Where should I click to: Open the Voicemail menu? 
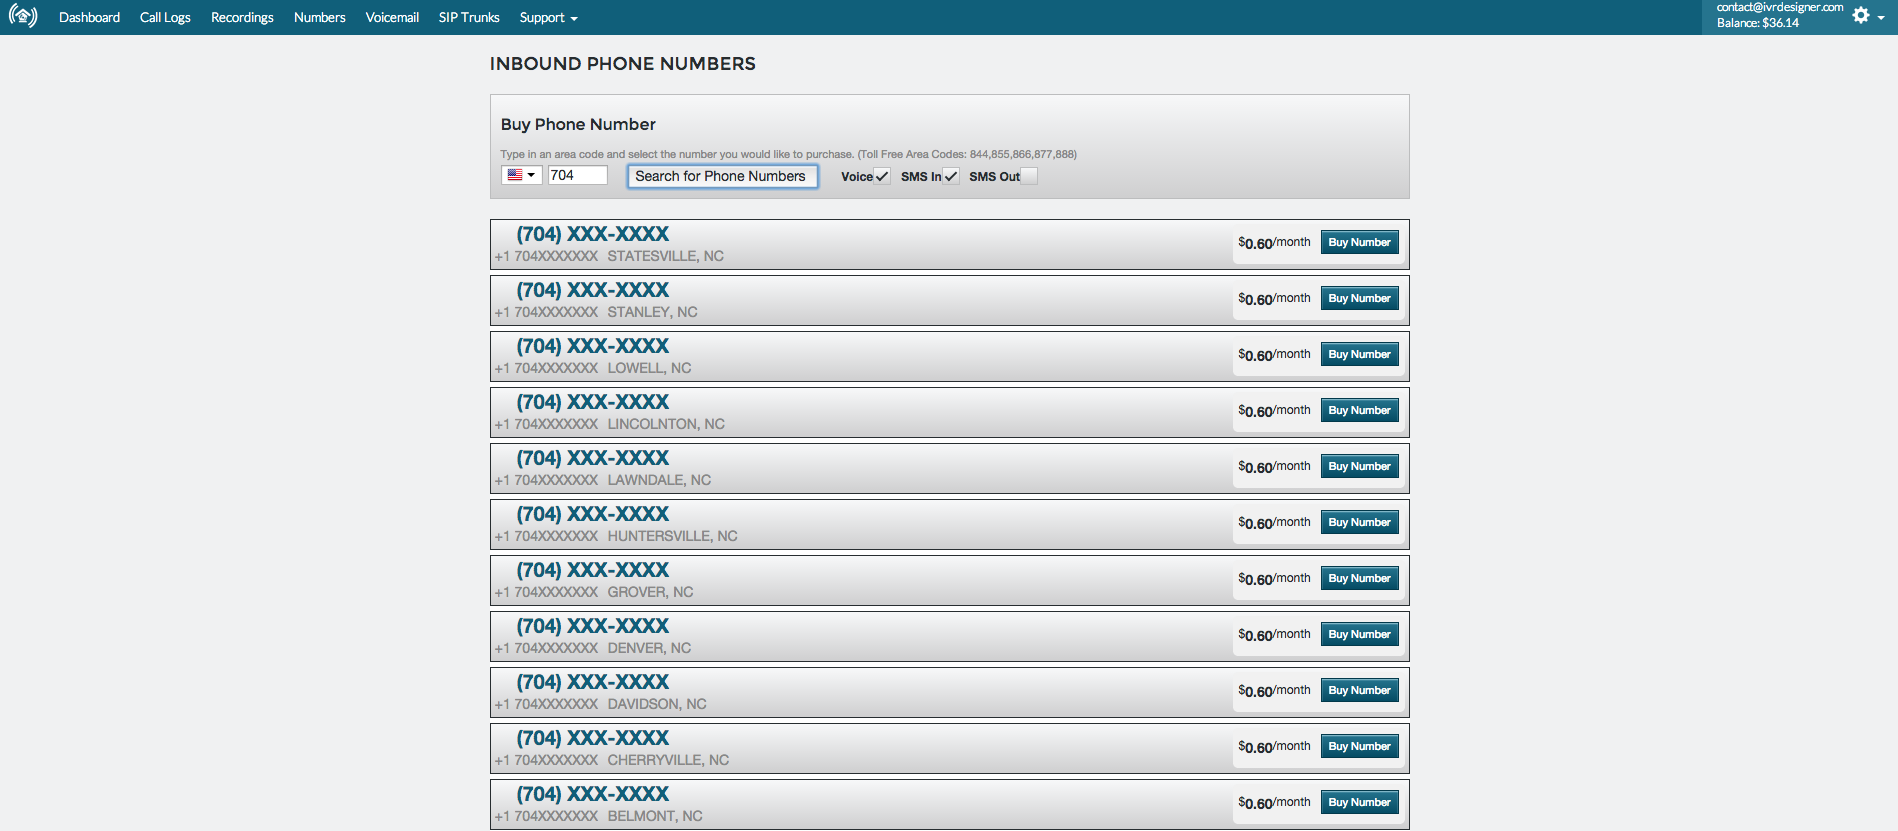coord(392,18)
